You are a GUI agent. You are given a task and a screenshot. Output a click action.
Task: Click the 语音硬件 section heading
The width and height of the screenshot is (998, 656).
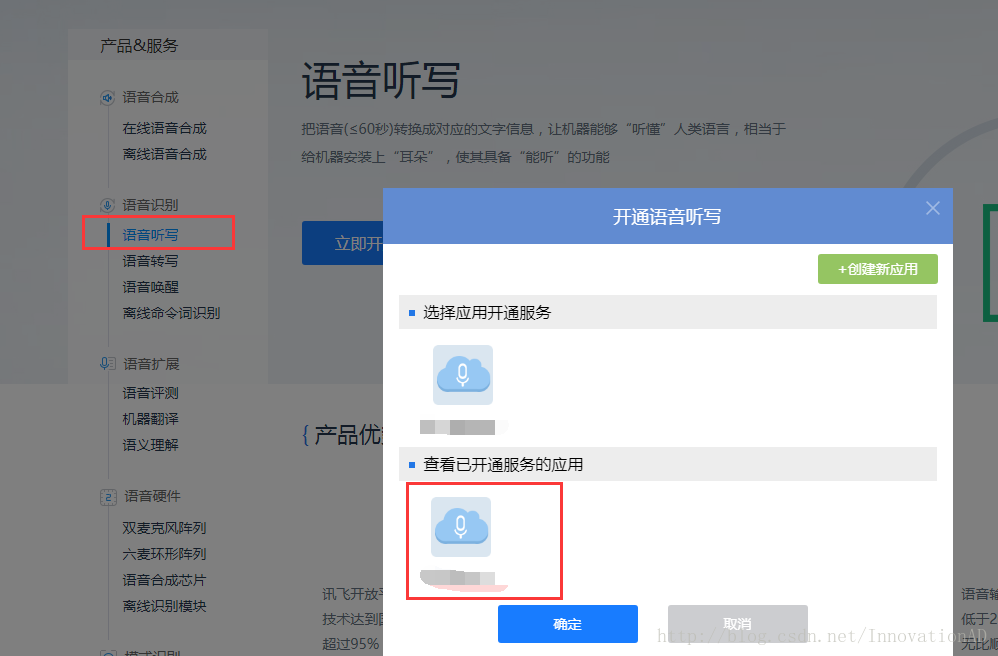click(x=152, y=496)
